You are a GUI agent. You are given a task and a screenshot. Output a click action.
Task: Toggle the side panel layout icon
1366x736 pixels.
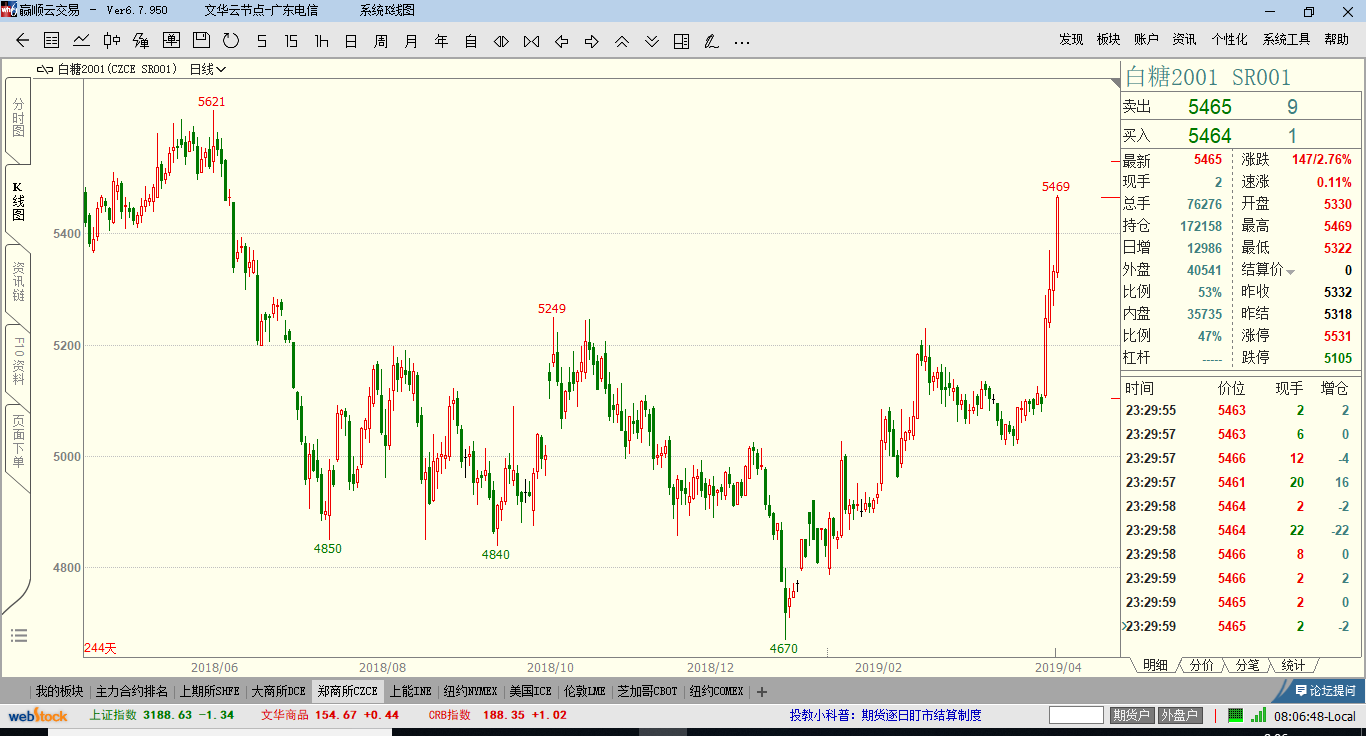click(681, 41)
